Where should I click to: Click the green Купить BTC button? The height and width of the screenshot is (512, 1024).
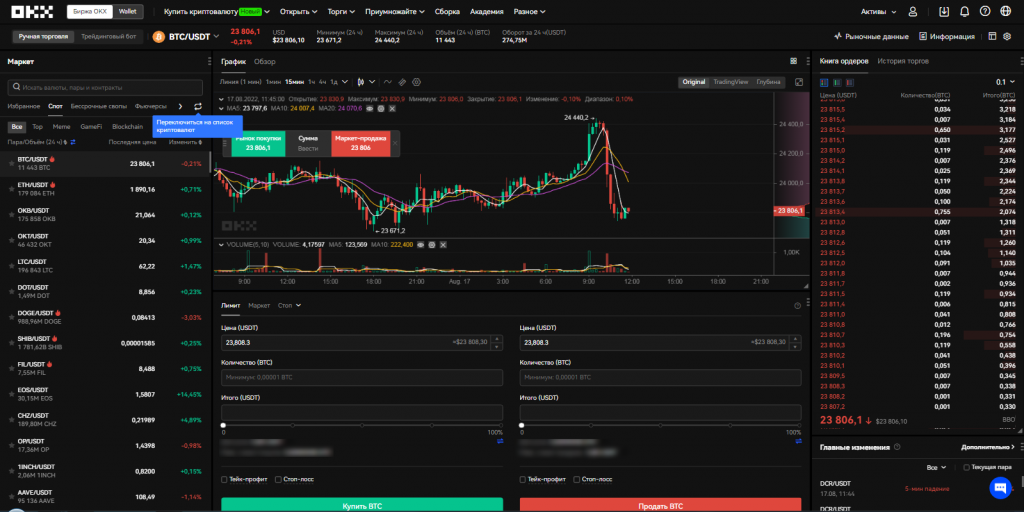(361, 506)
